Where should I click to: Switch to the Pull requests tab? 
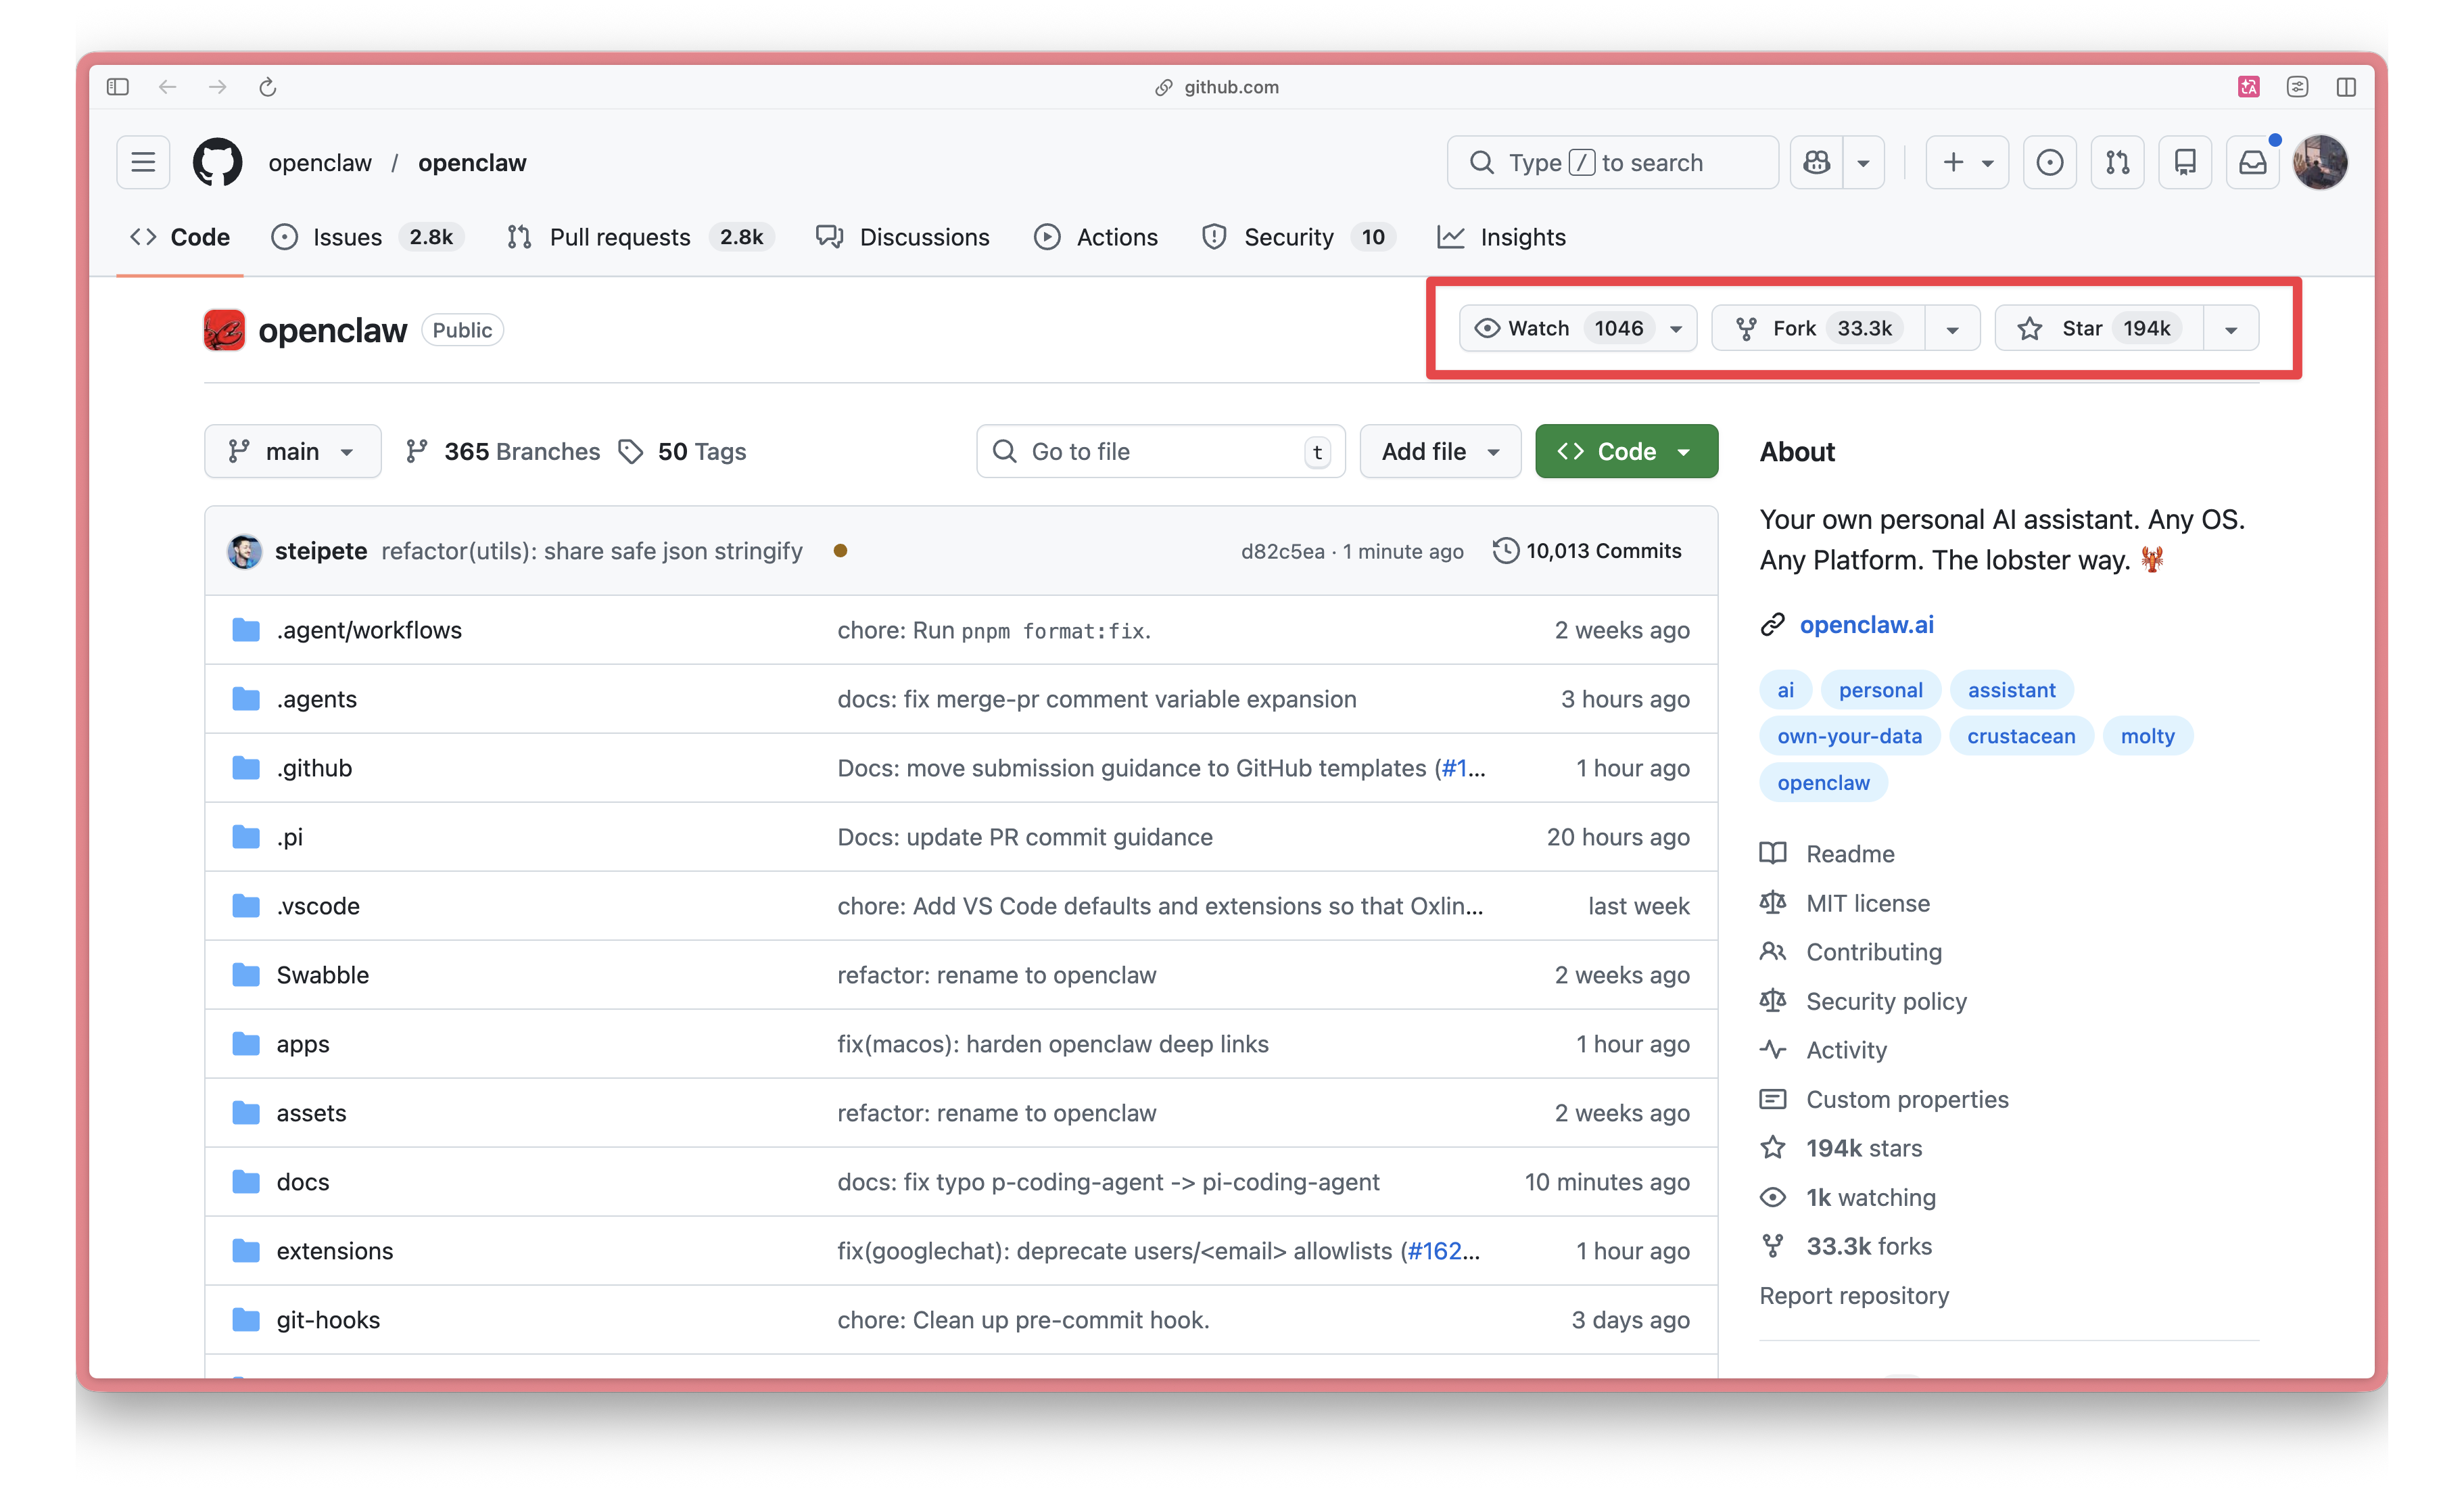pyautogui.click(x=640, y=237)
